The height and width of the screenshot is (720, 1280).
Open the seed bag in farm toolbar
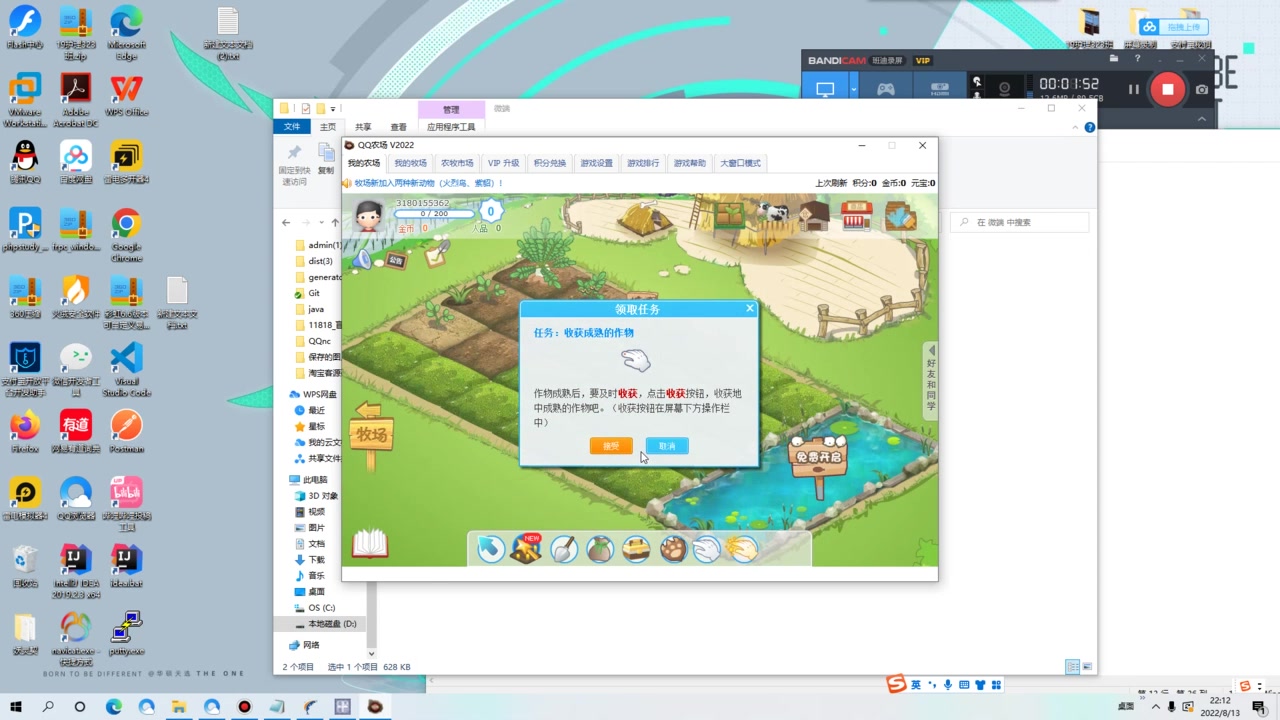[x=600, y=549]
